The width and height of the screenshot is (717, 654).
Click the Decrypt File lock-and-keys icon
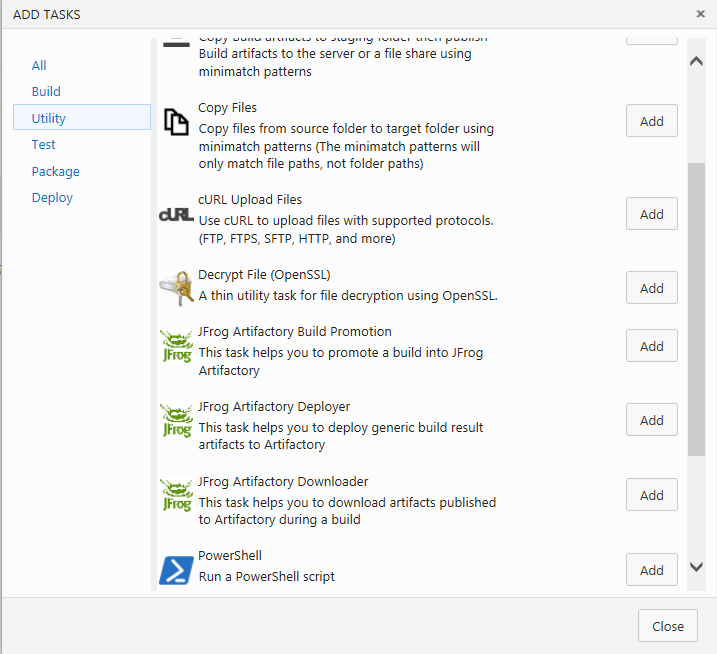tap(176, 288)
